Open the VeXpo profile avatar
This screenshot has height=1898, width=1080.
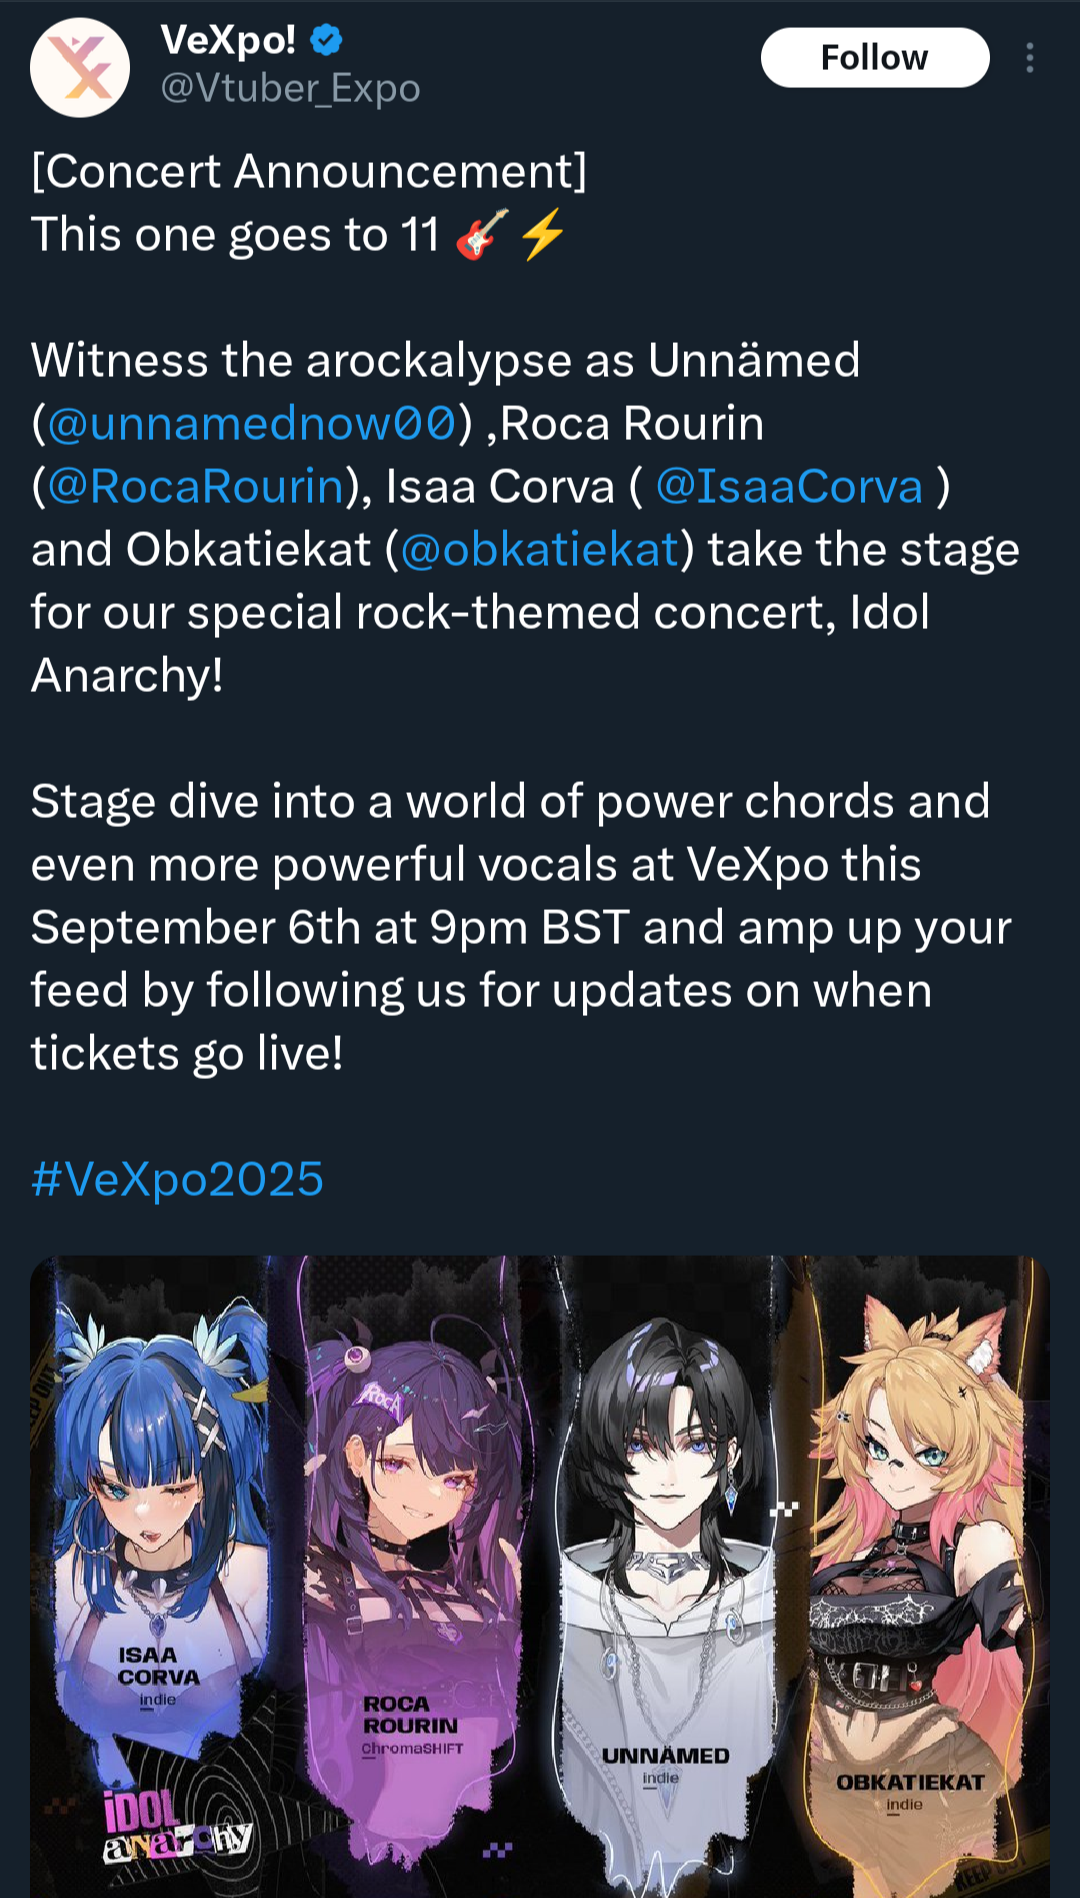click(80, 68)
